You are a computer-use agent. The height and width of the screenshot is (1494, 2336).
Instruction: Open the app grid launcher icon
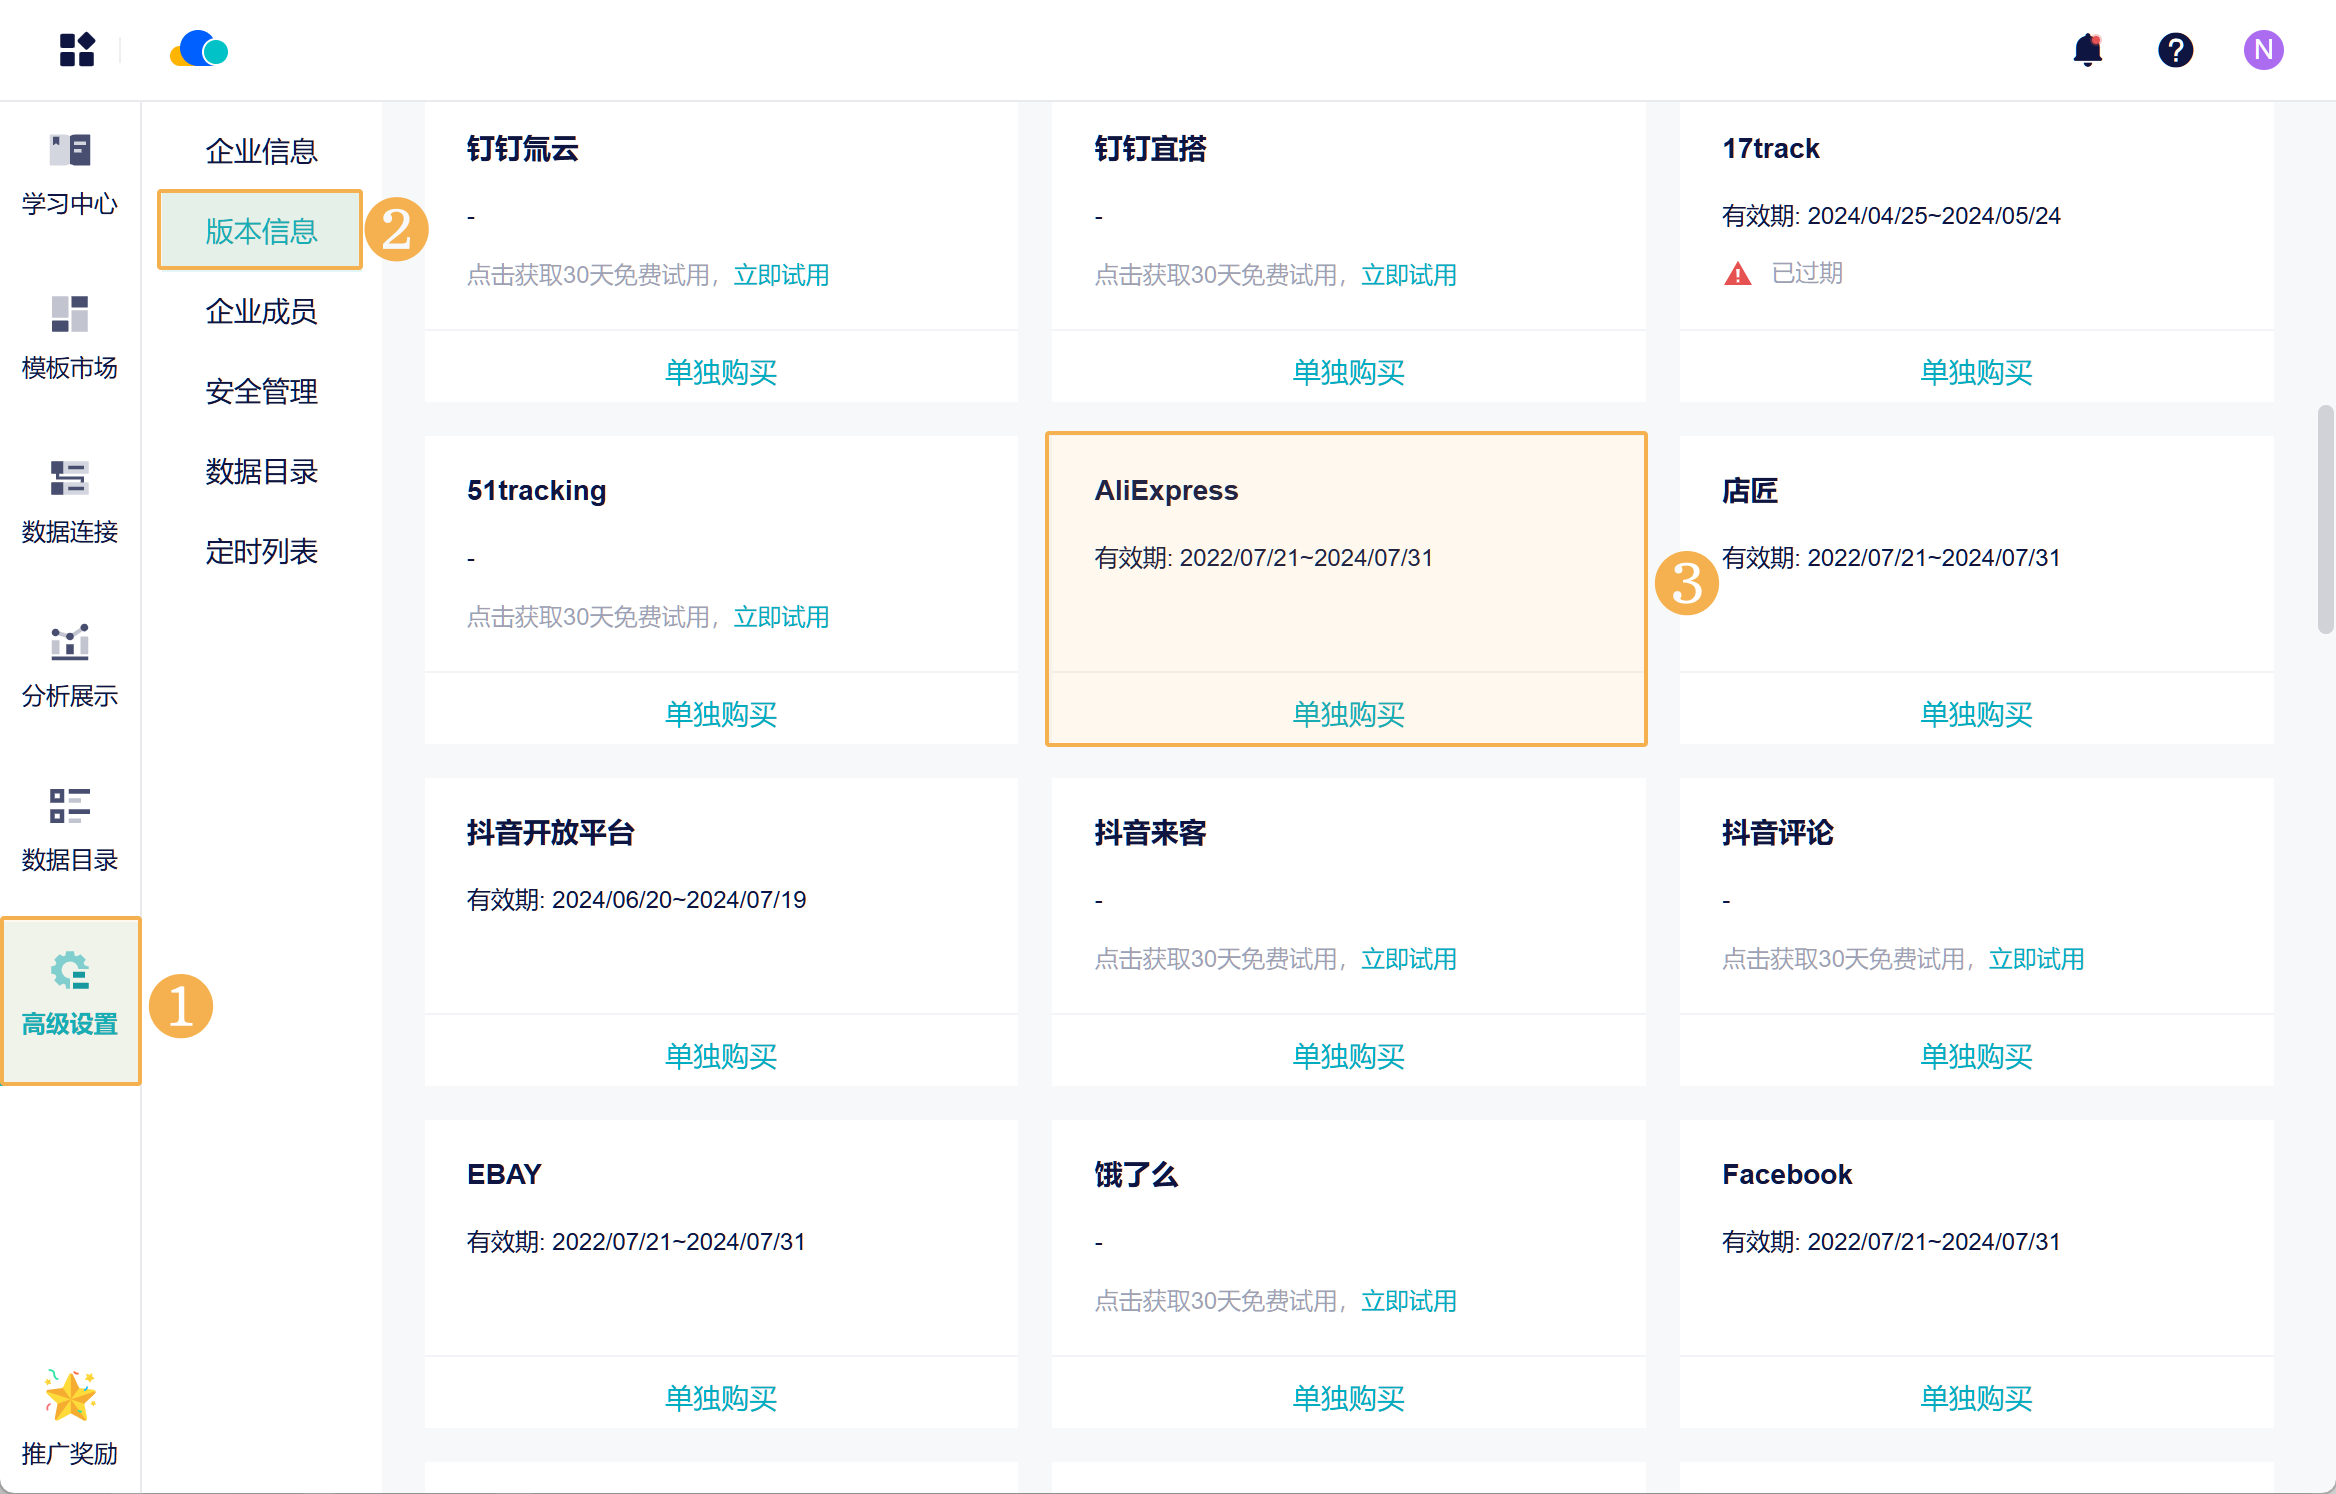pos(77,50)
